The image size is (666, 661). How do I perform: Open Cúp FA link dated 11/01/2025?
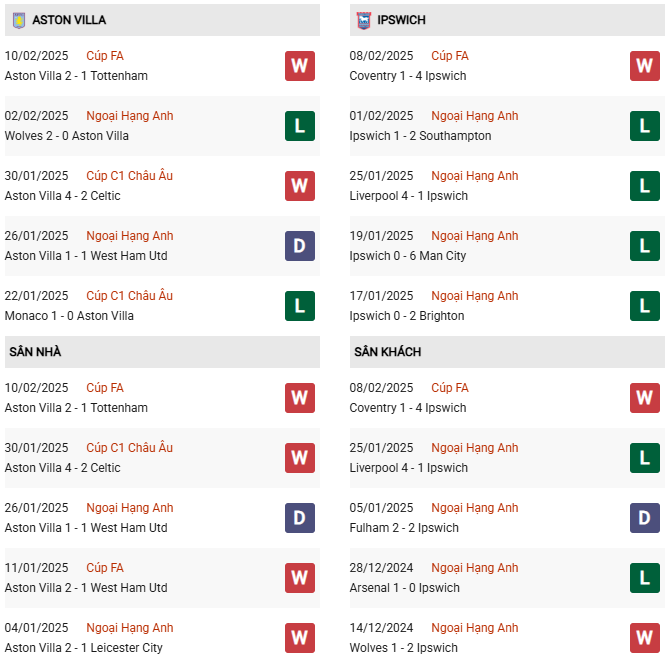(105, 568)
